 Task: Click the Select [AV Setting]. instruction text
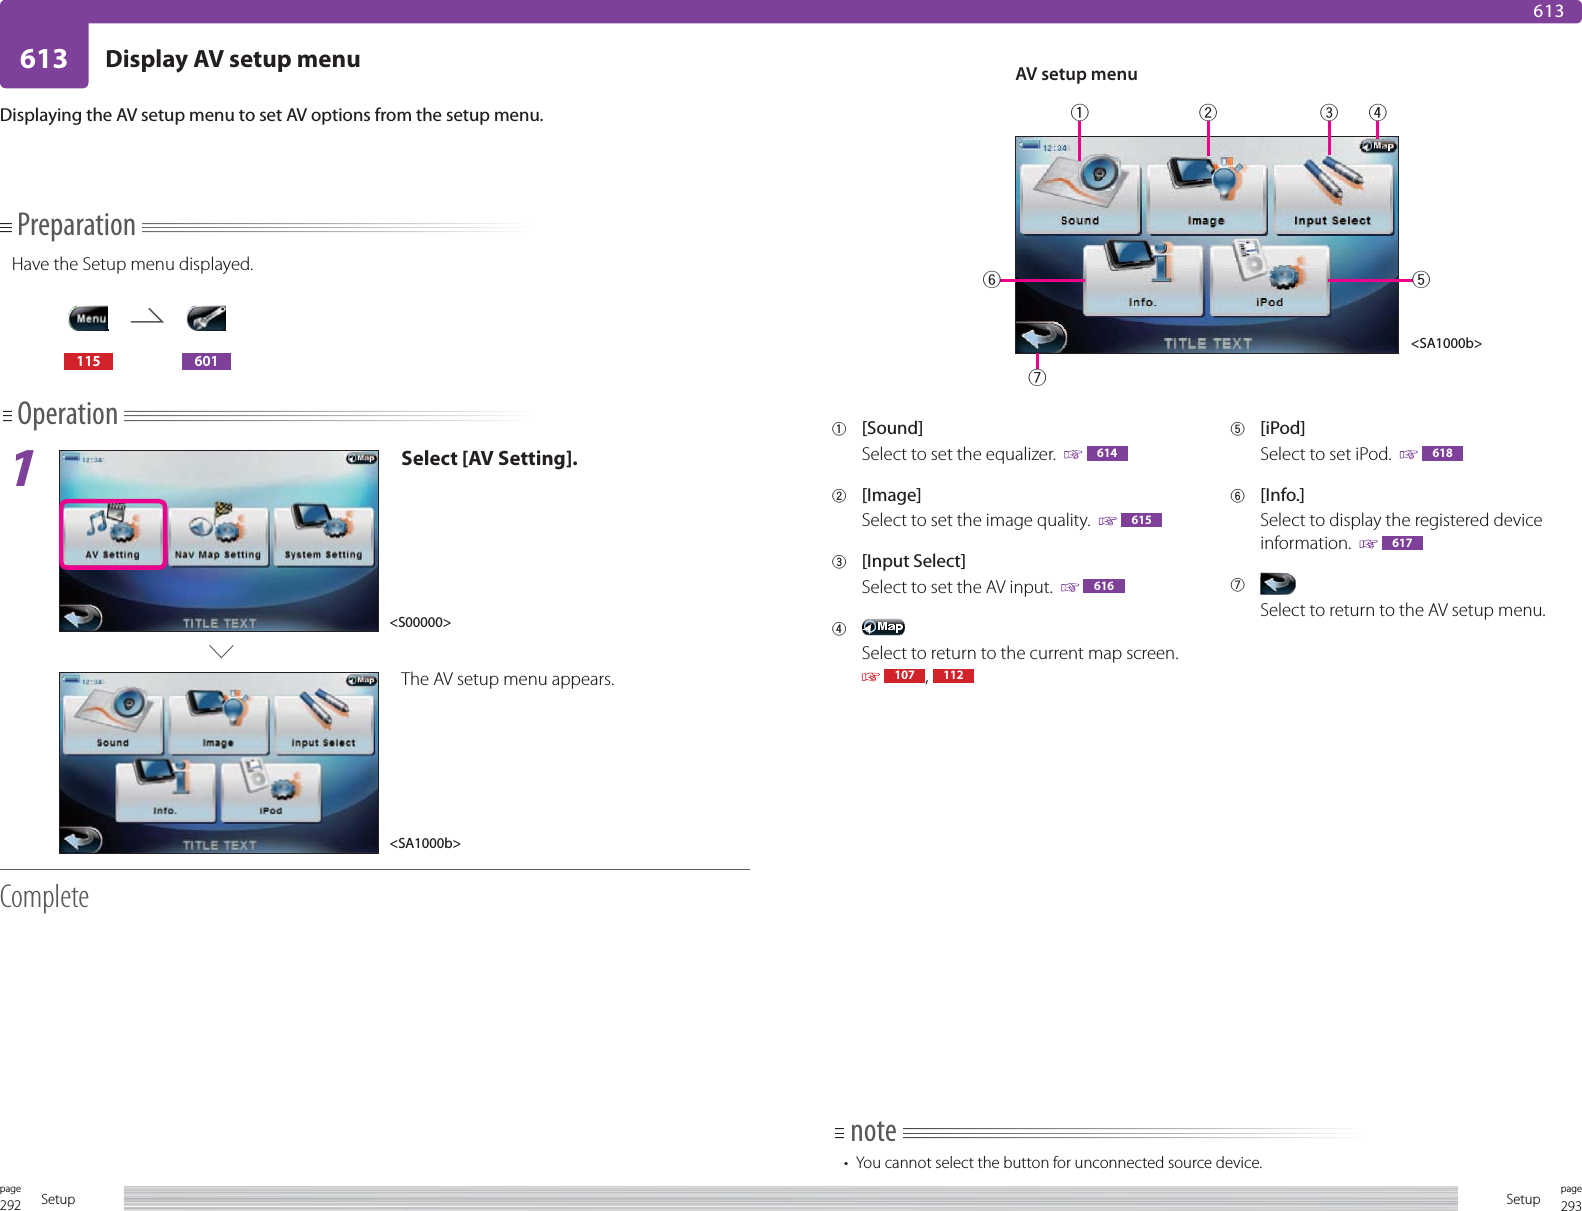(x=489, y=458)
